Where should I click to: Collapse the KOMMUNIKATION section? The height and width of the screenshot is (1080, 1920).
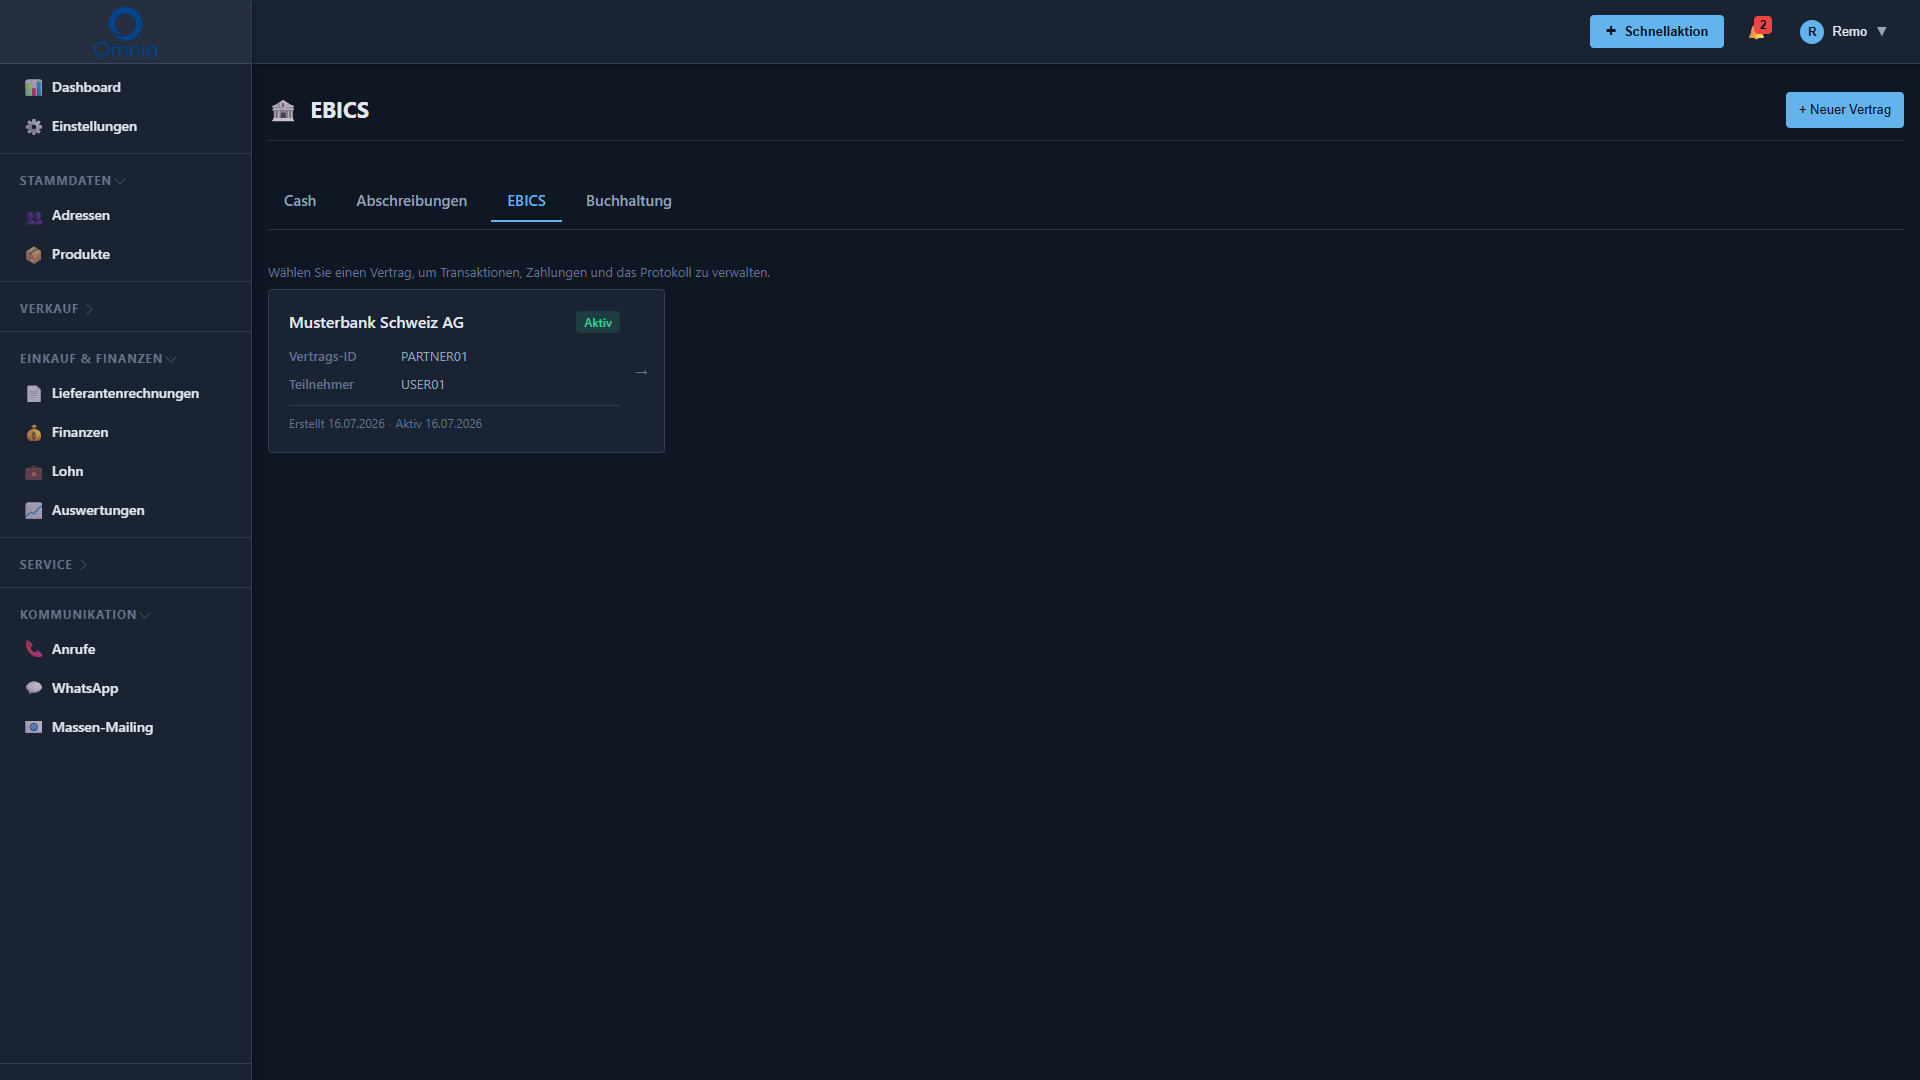click(x=85, y=615)
